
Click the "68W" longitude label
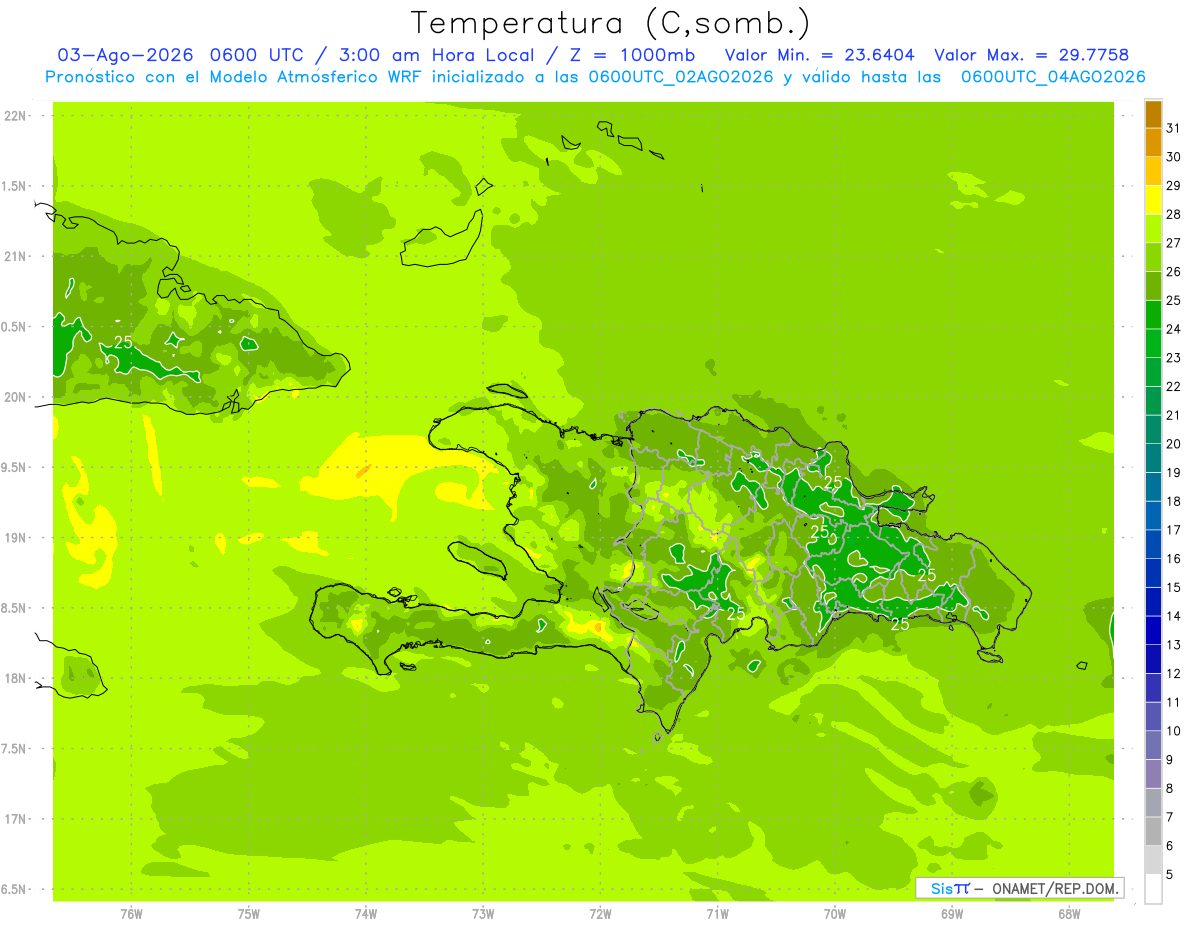1069,914
